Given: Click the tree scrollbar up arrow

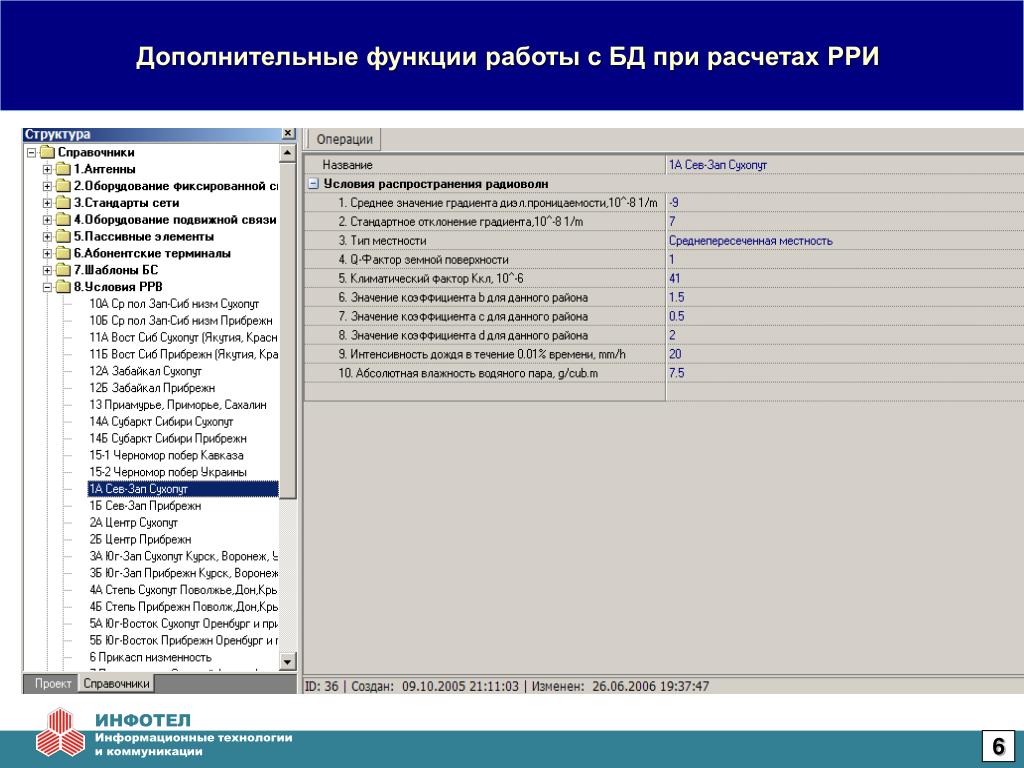Looking at the screenshot, I should (287, 153).
